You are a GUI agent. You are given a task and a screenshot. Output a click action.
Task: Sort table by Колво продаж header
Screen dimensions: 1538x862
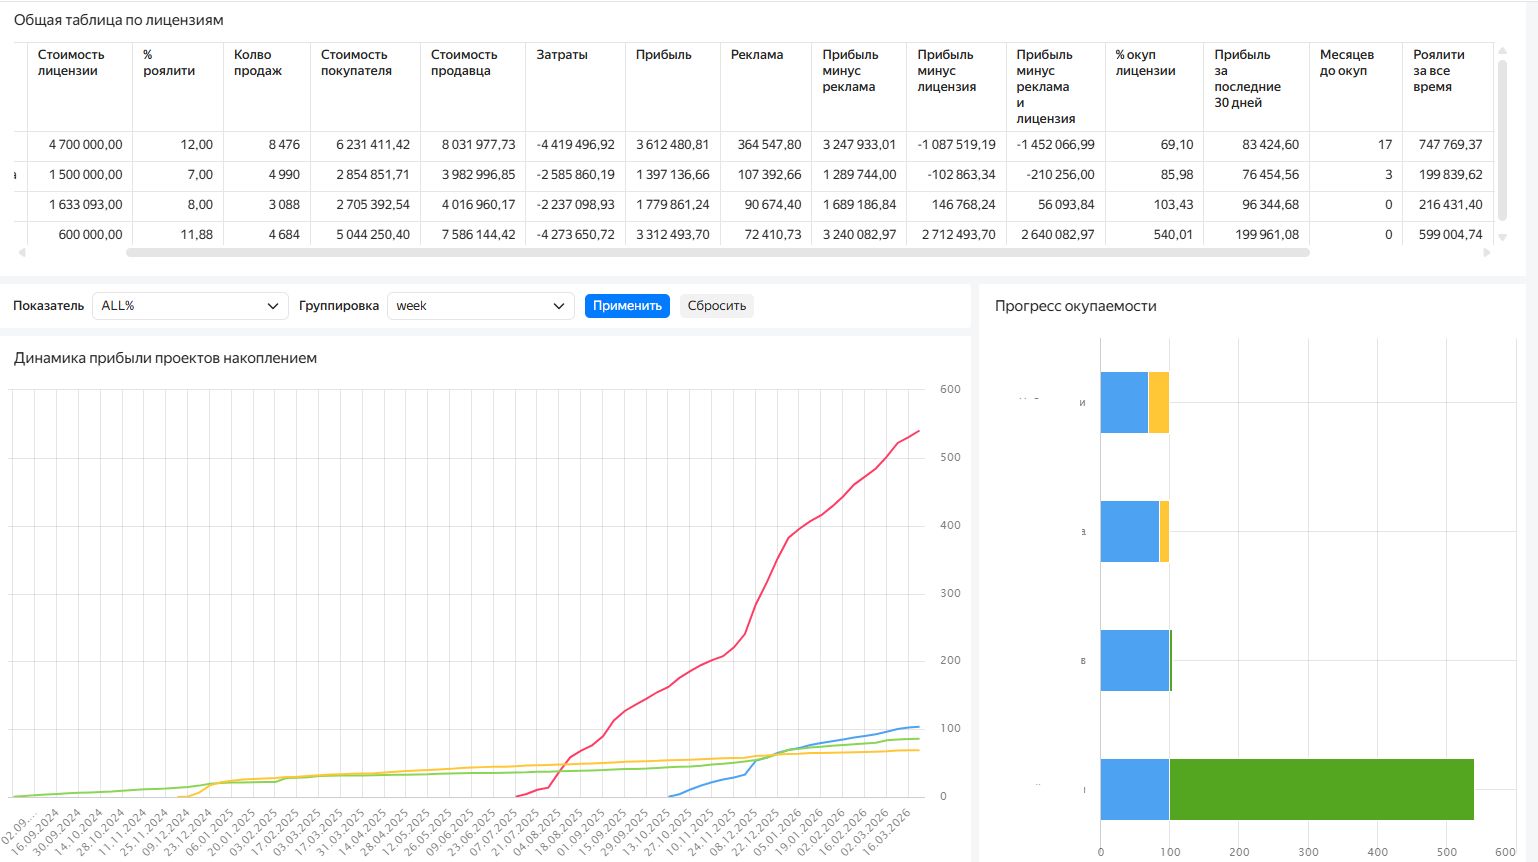(257, 63)
